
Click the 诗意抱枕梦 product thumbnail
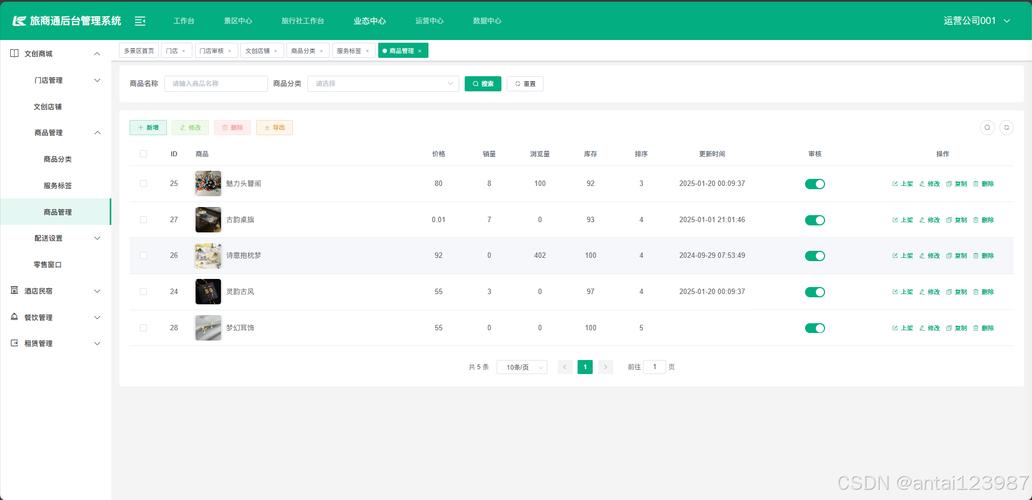[208, 255]
